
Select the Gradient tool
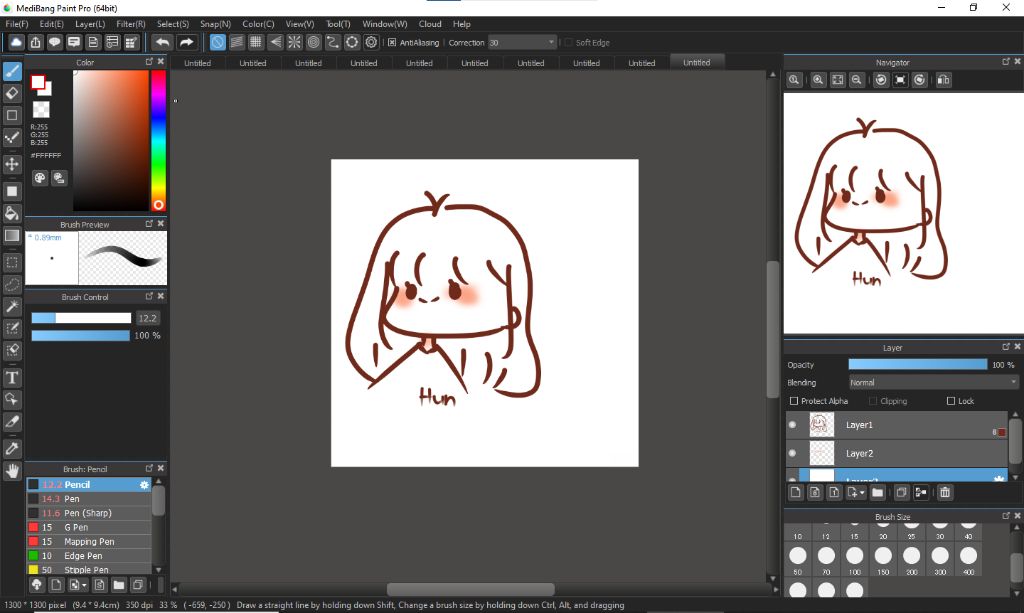click(12, 236)
